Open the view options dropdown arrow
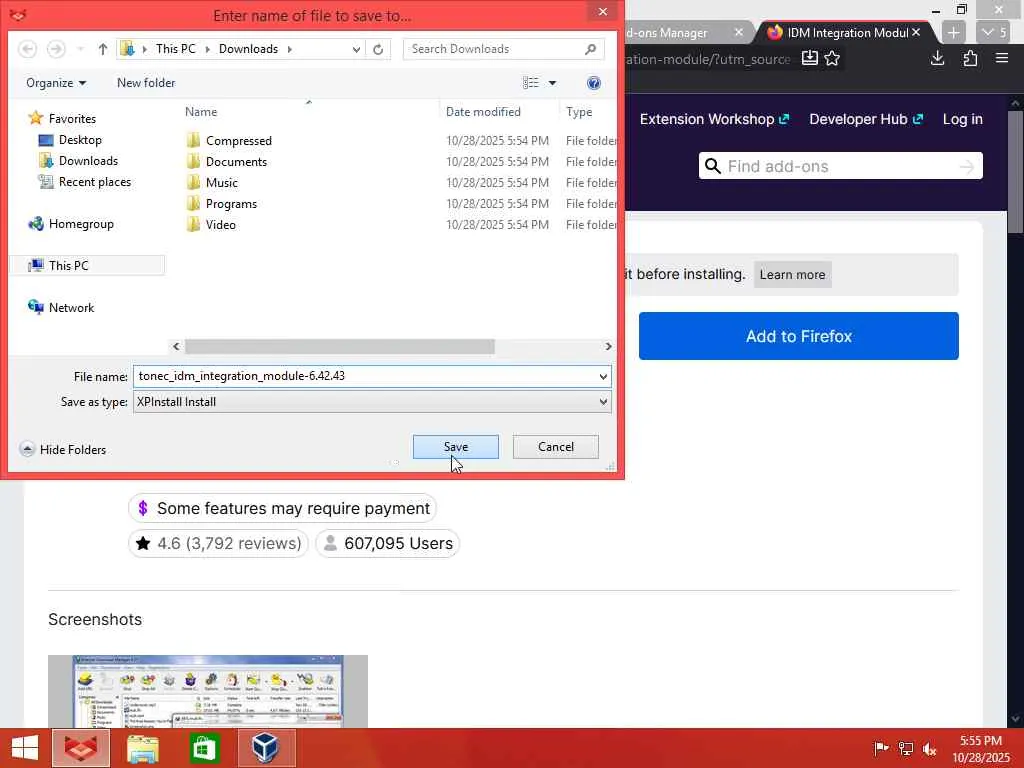The image size is (1024, 768). click(x=552, y=83)
